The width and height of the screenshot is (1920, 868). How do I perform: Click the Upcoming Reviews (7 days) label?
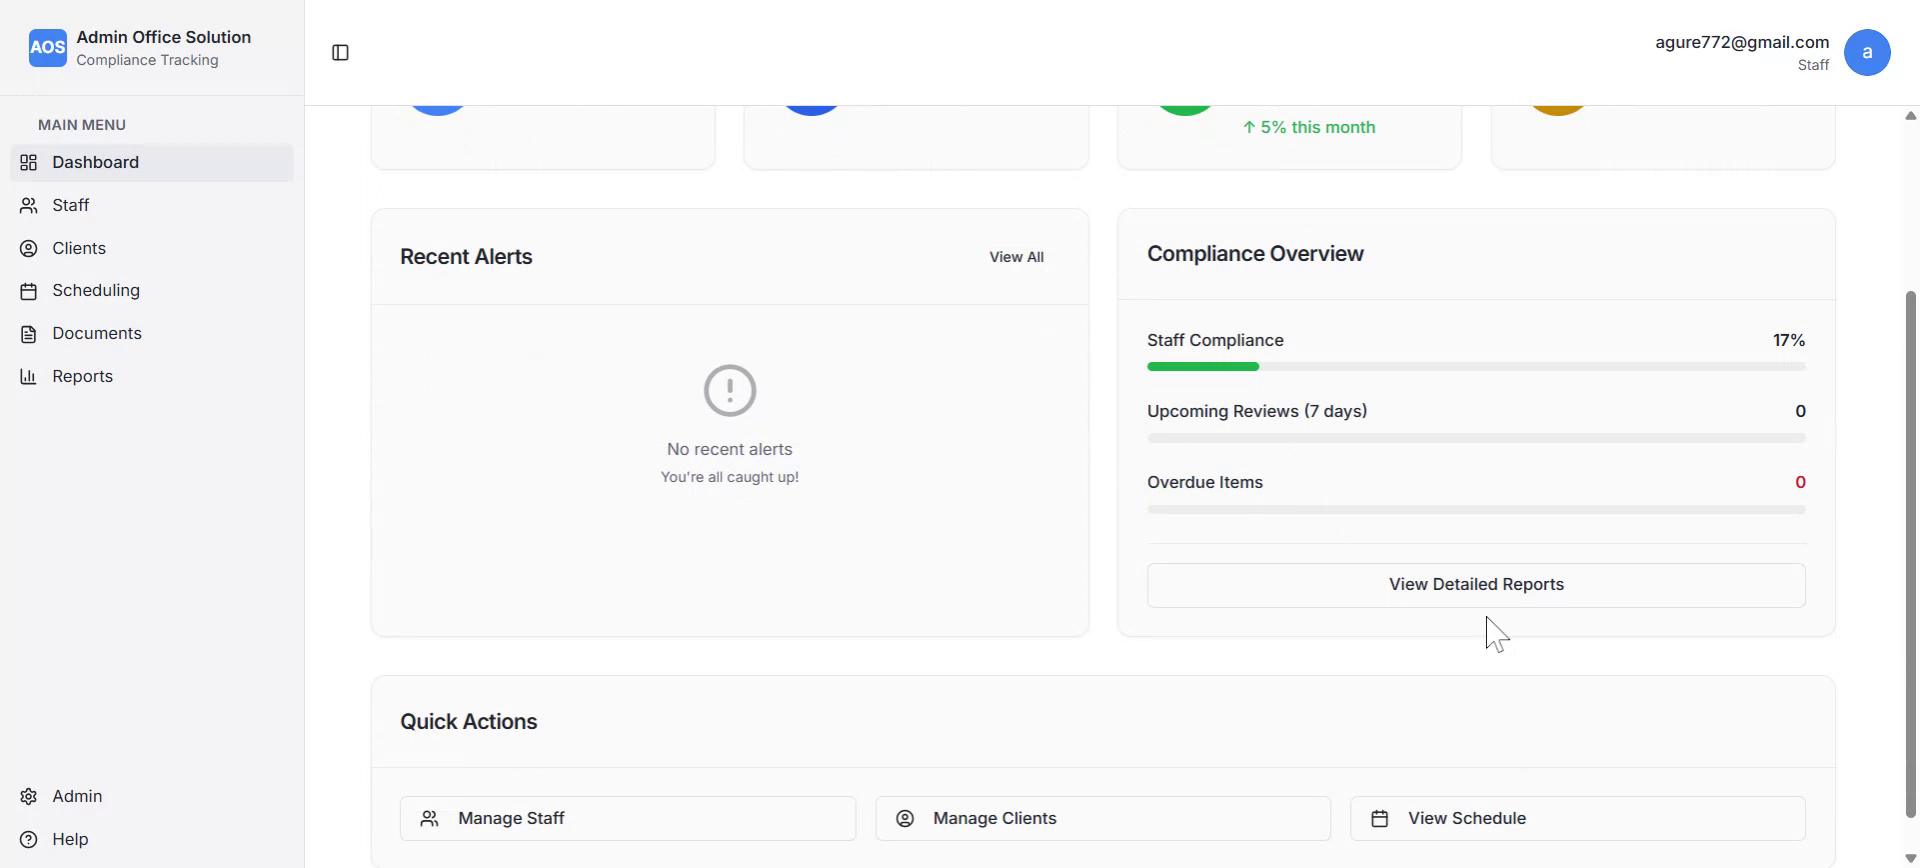[x=1257, y=412]
